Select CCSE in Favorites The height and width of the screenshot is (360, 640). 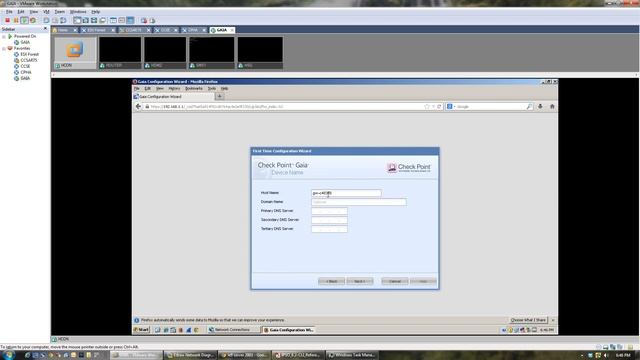point(25,66)
